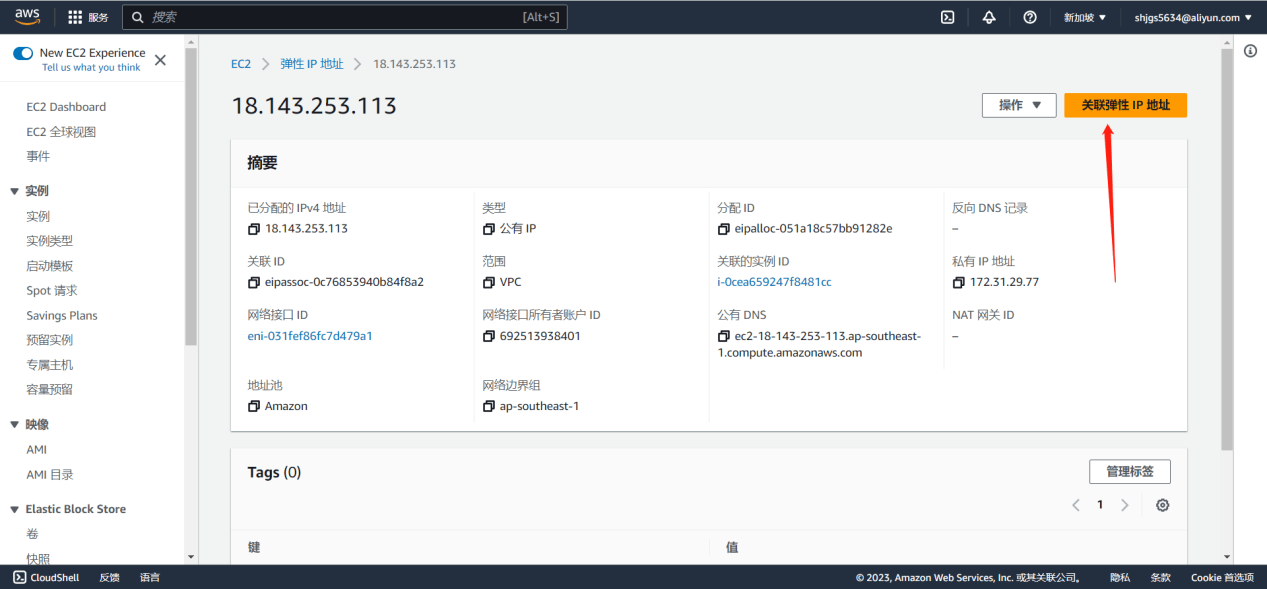Copy the private IP address 172.31.29.77
The width and height of the screenshot is (1267, 589).
tap(959, 282)
